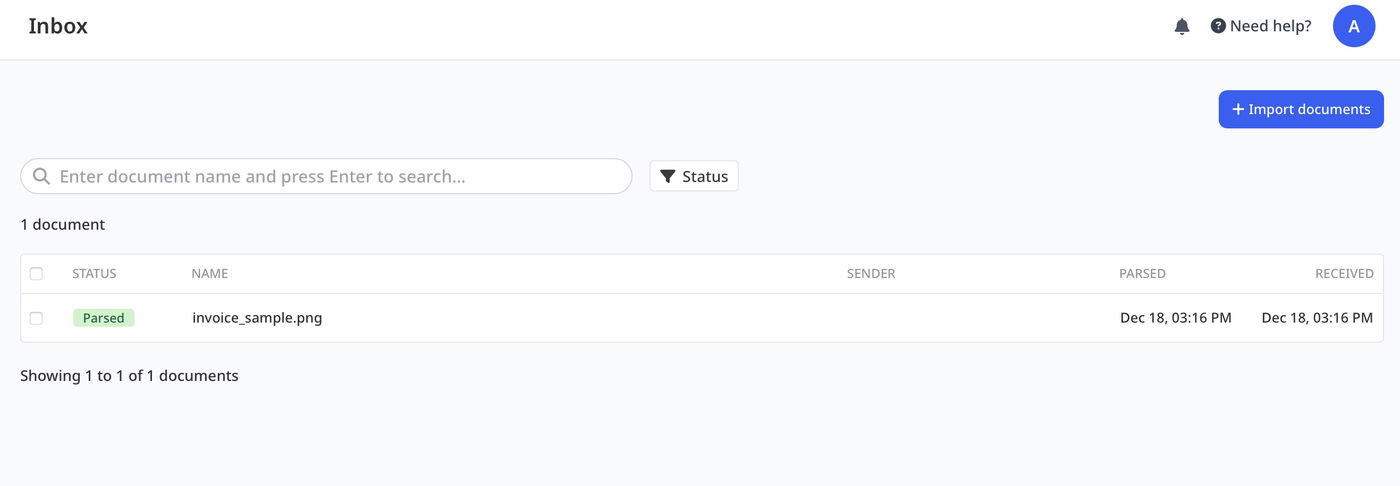Click the date in the Parsed column
This screenshot has height=486, width=1400.
(x=1176, y=318)
